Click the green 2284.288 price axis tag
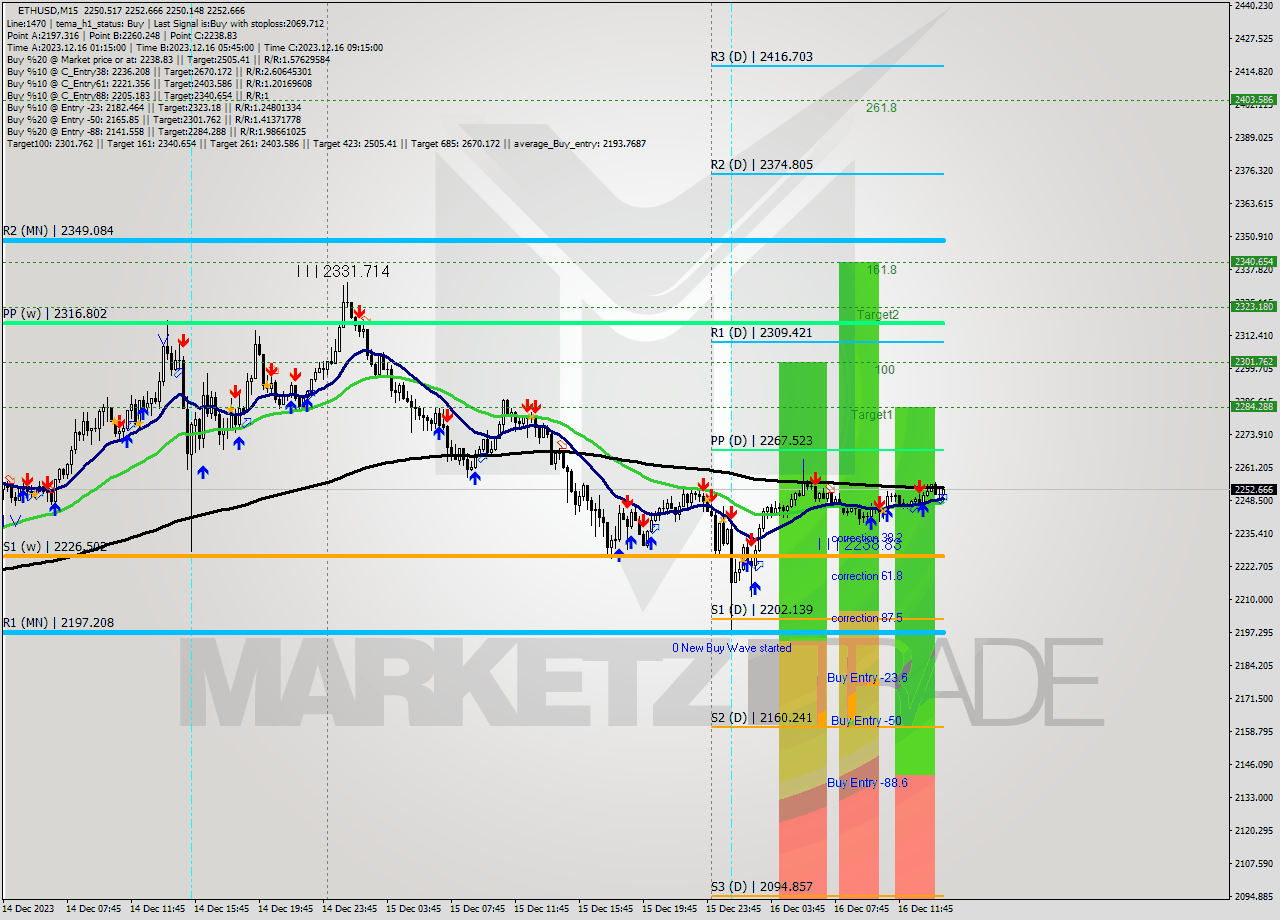The width and height of the screenshot is (1280, 920). click(1253, 406)
